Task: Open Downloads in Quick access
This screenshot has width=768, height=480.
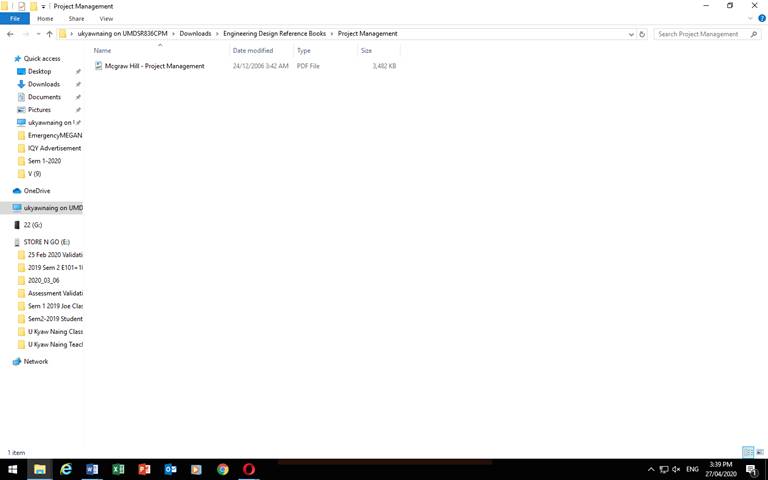Action: pyautogui.click(x=44, y=84)
